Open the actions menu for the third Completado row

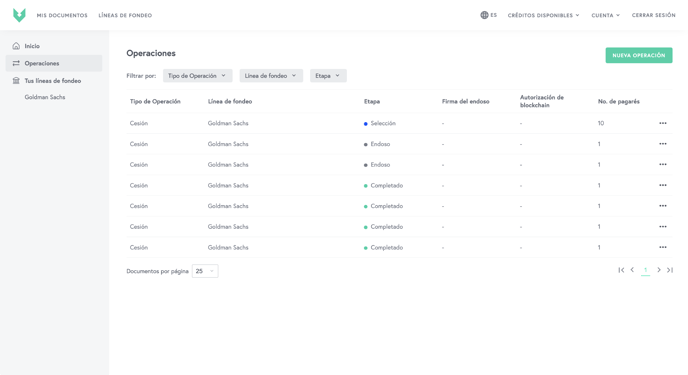click(663, 227)
